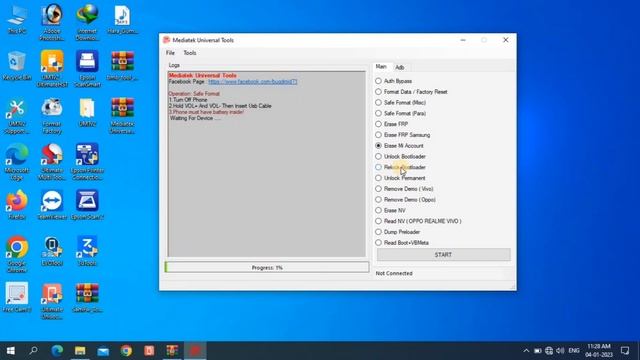640x360 pixels.
Task: Open the notification center icon
Action: pos(625,351)
